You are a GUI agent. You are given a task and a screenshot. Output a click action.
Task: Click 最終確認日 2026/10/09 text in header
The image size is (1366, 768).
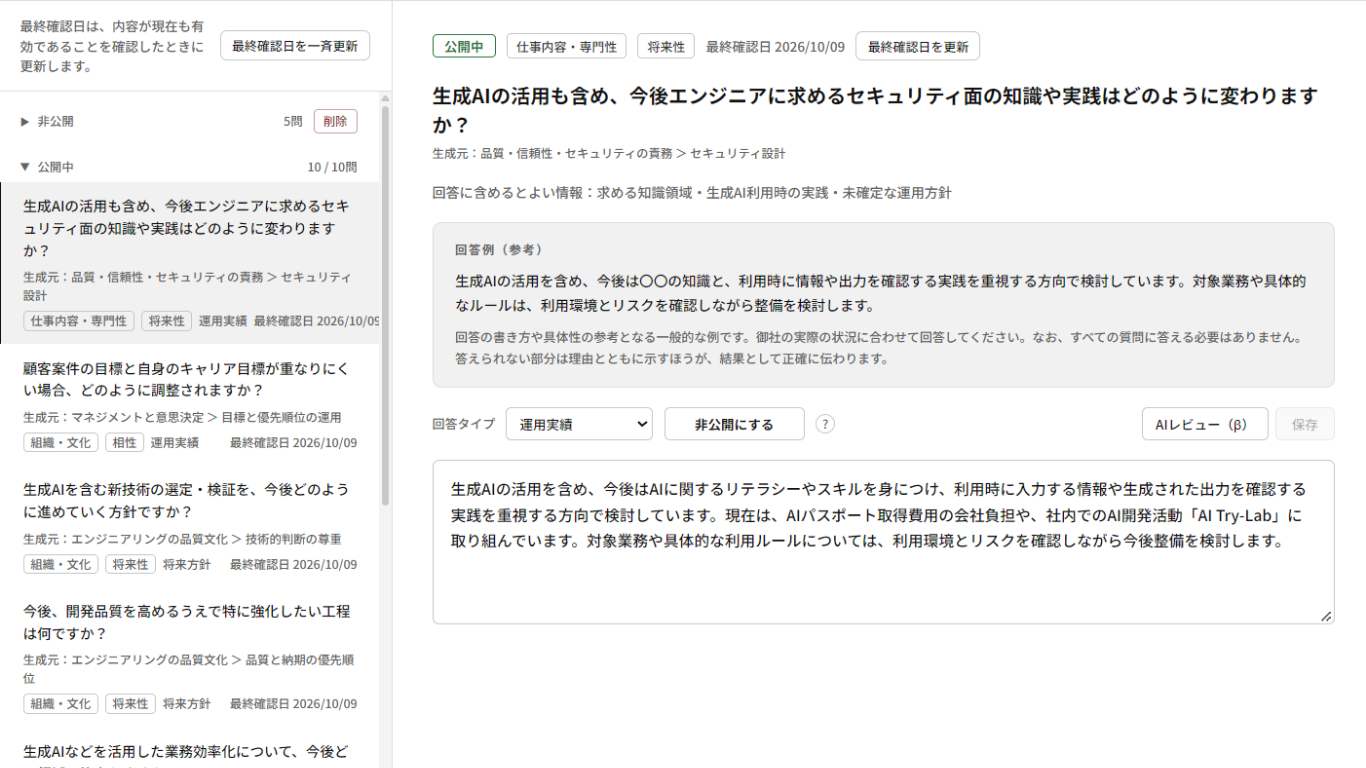[775, 47]
